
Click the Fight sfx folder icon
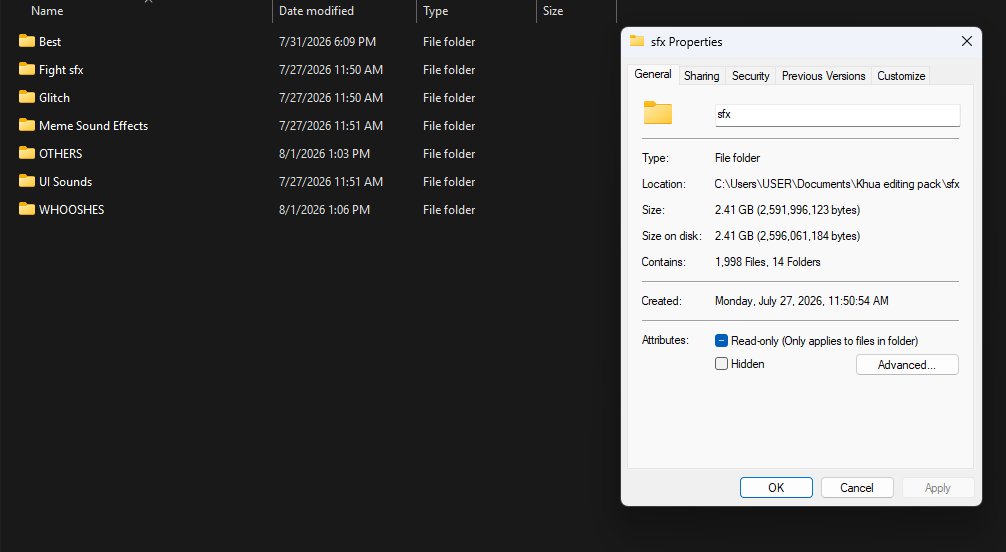click(x=27, y=69)
